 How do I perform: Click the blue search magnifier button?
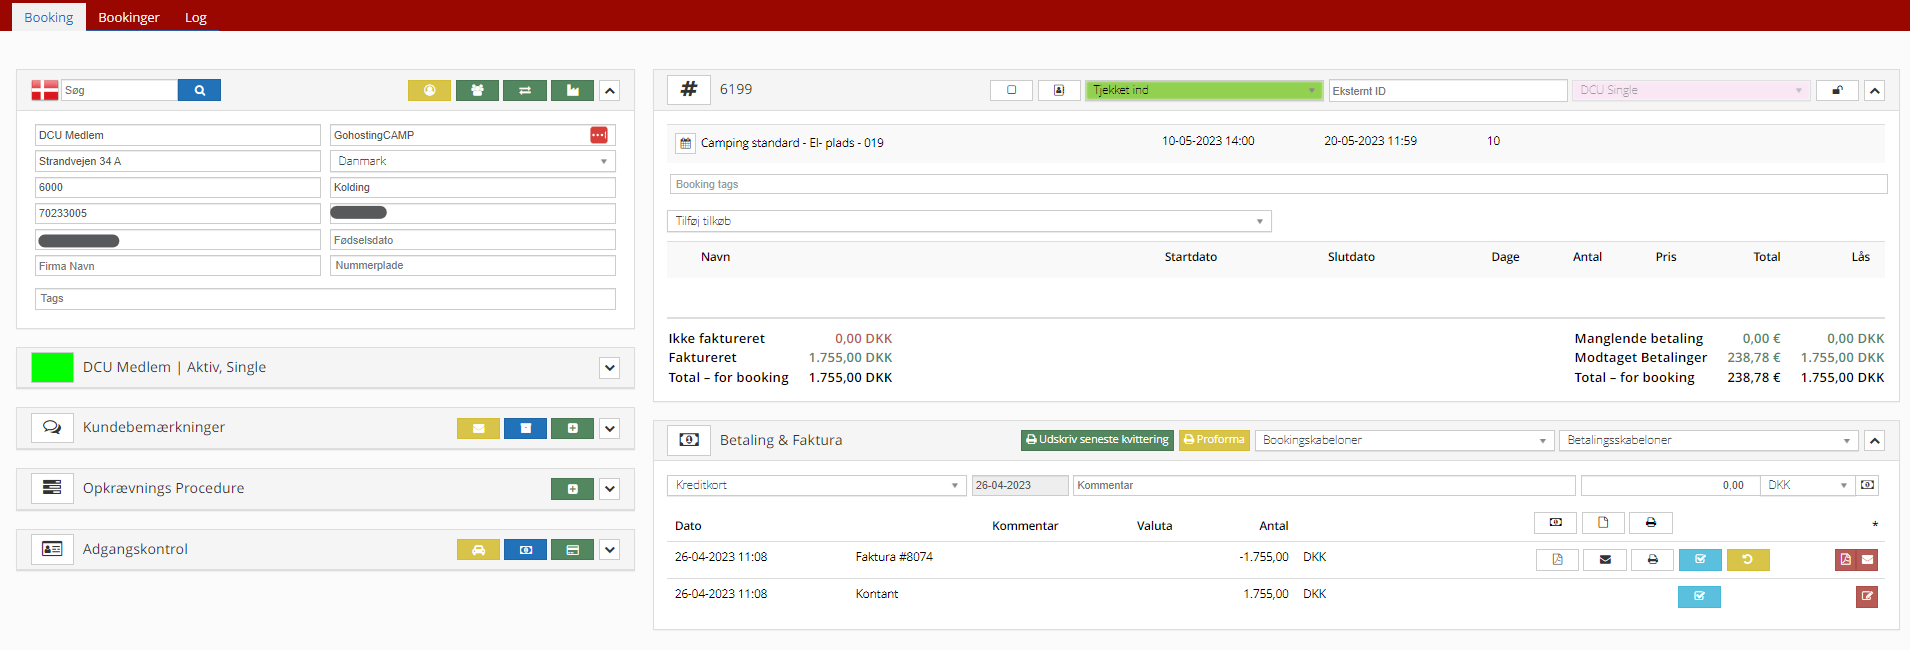[199, 90]
